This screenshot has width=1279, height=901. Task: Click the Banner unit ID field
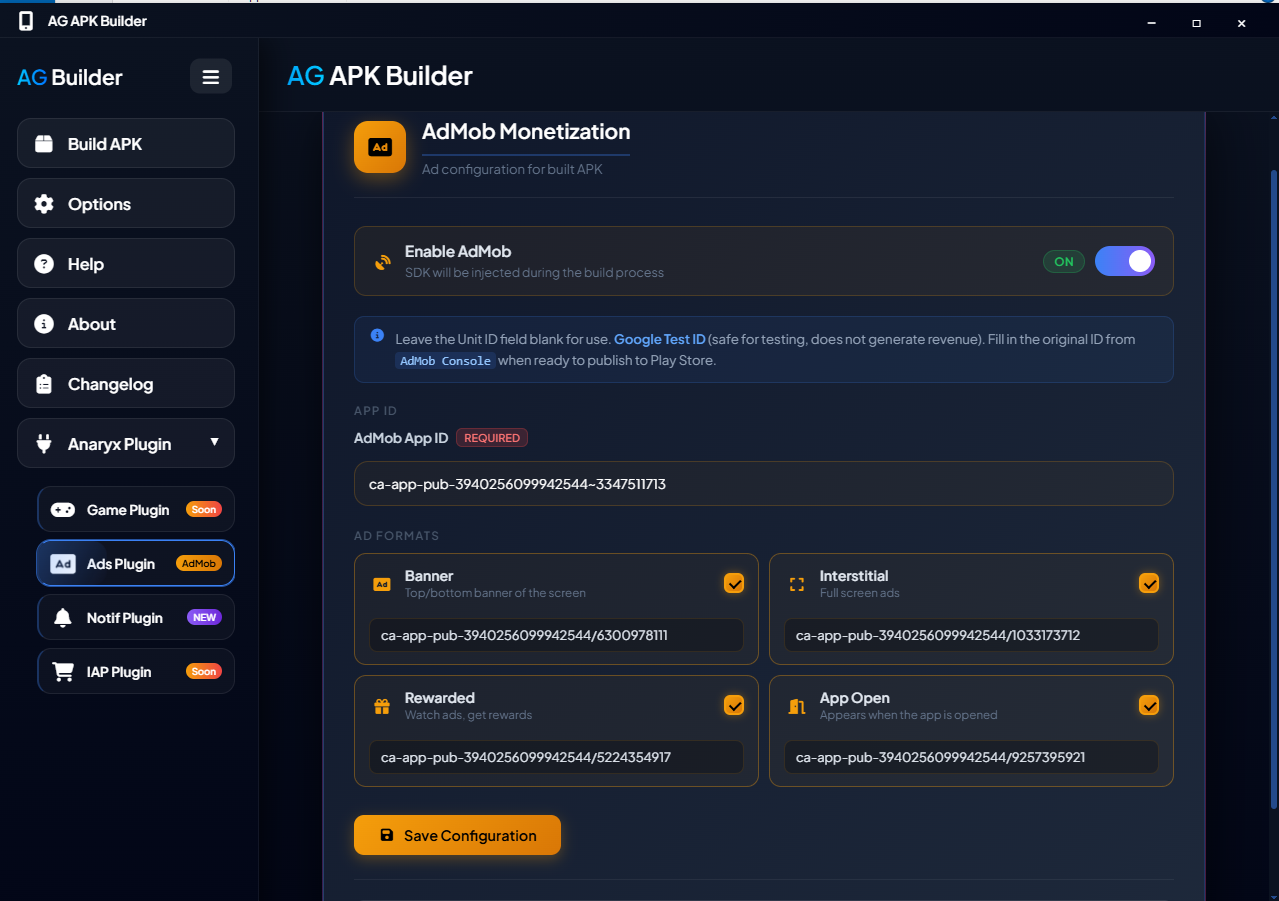(556, 635)
